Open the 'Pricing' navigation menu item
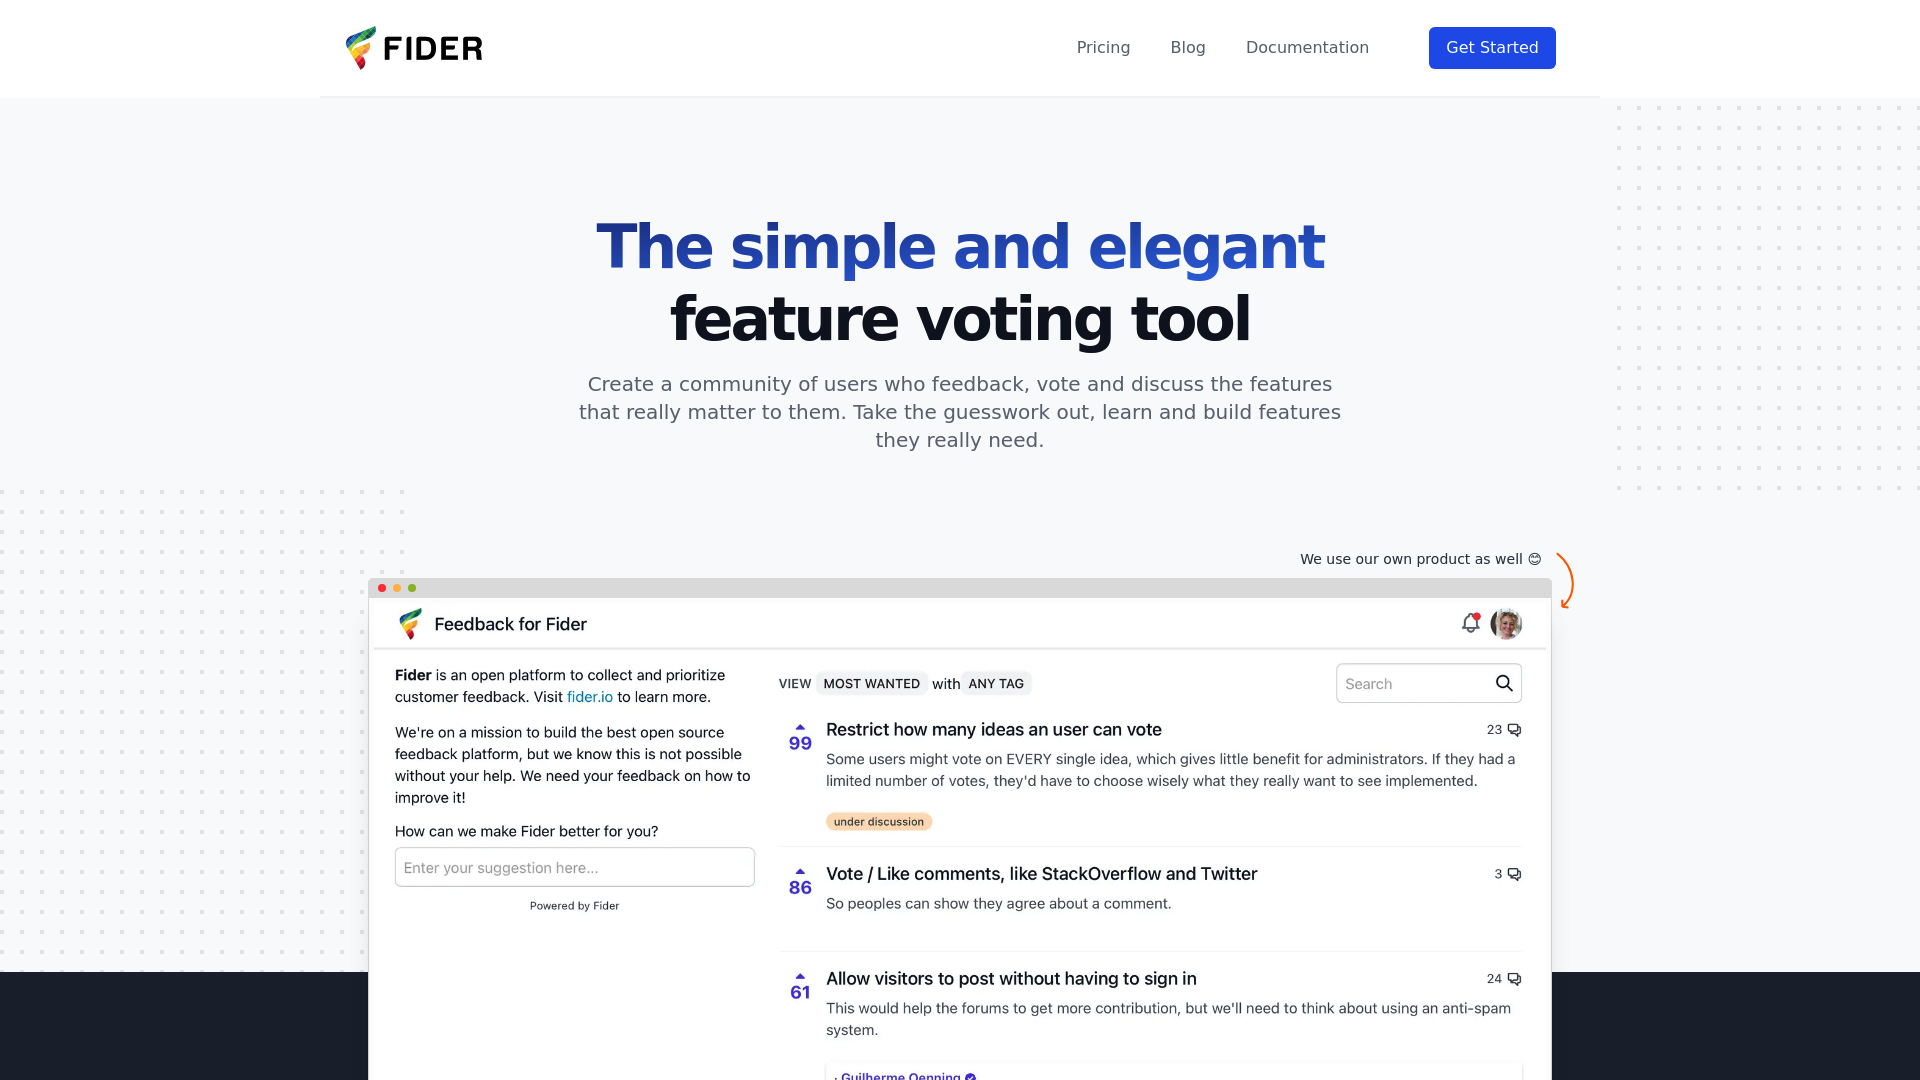 (1102, 47)
